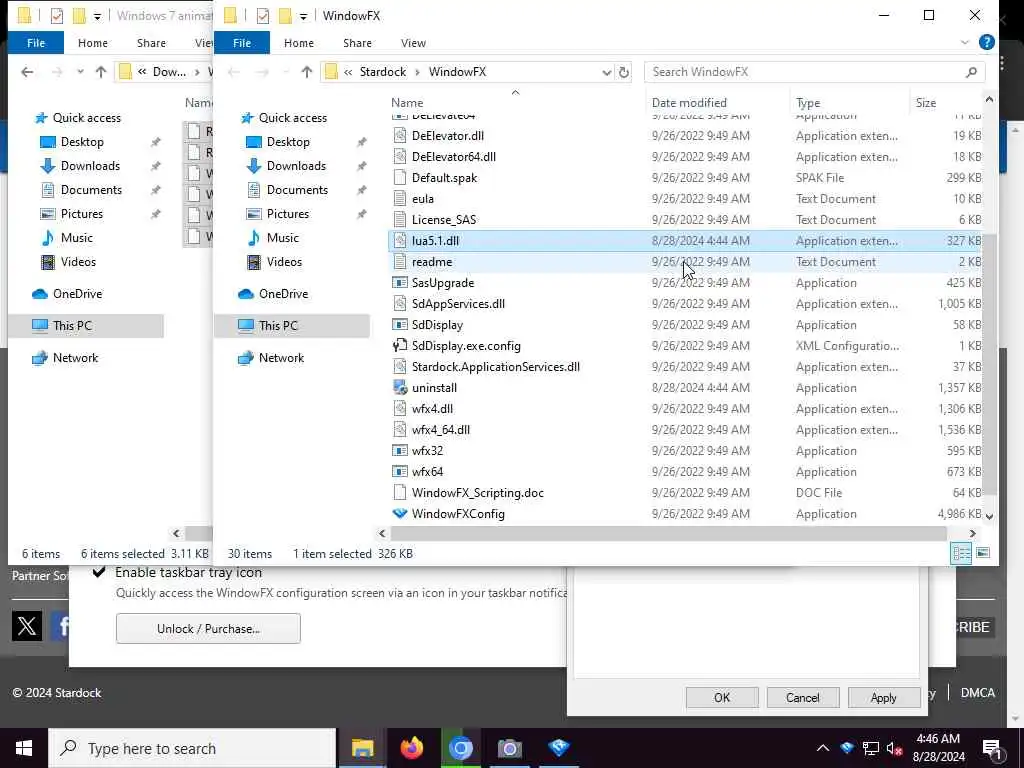
Task: Click the scroll down arrow of WindowFX file list
Action: point(989,517)
